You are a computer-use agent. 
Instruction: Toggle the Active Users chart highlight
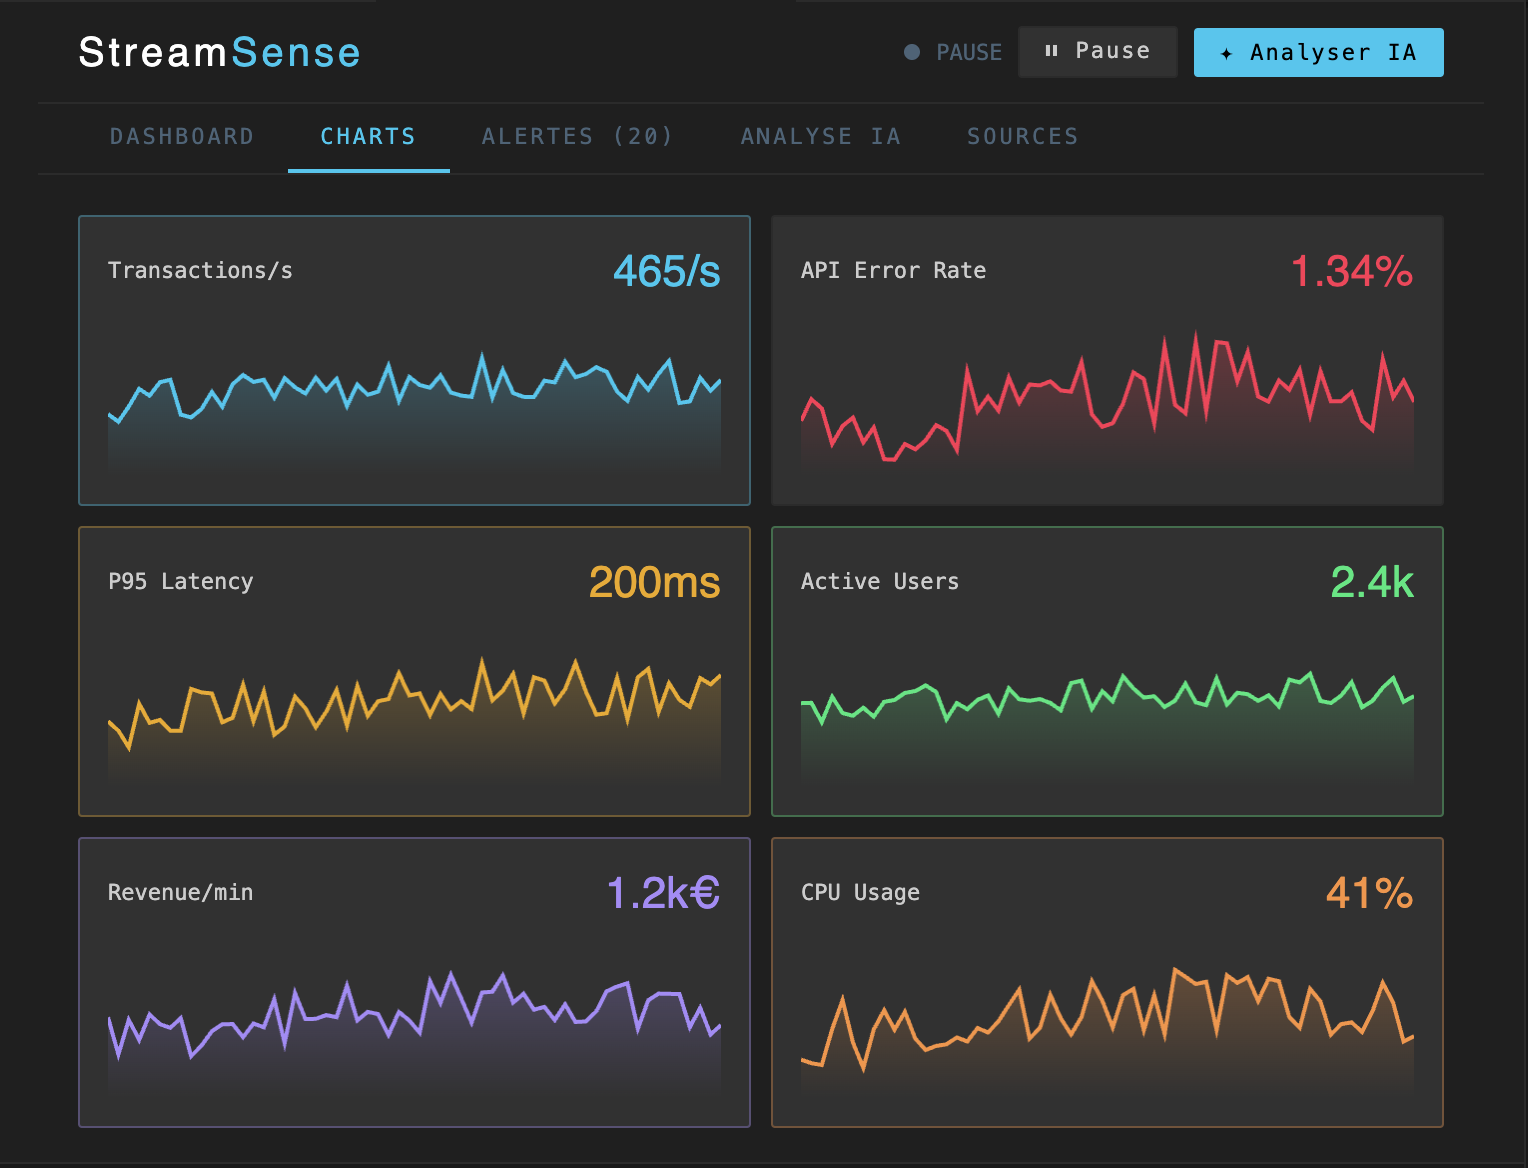click(1107, 671)
